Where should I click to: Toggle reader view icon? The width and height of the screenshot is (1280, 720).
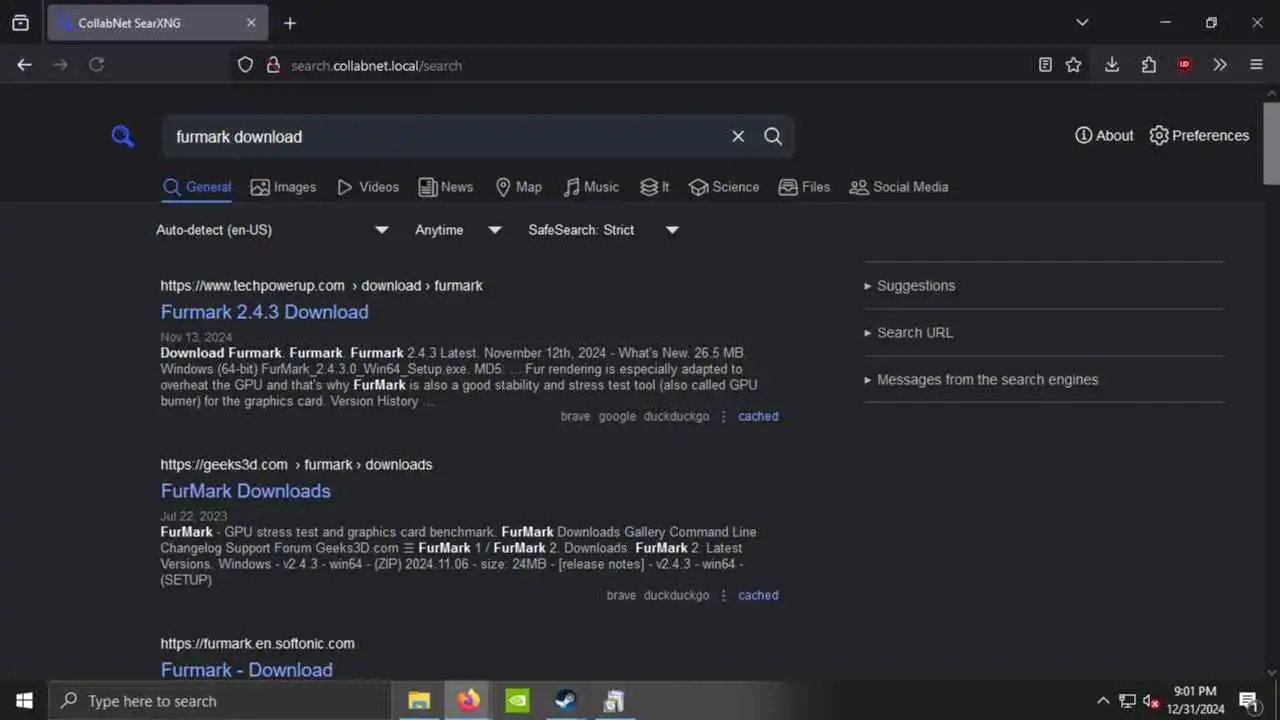coord(1045,65)
